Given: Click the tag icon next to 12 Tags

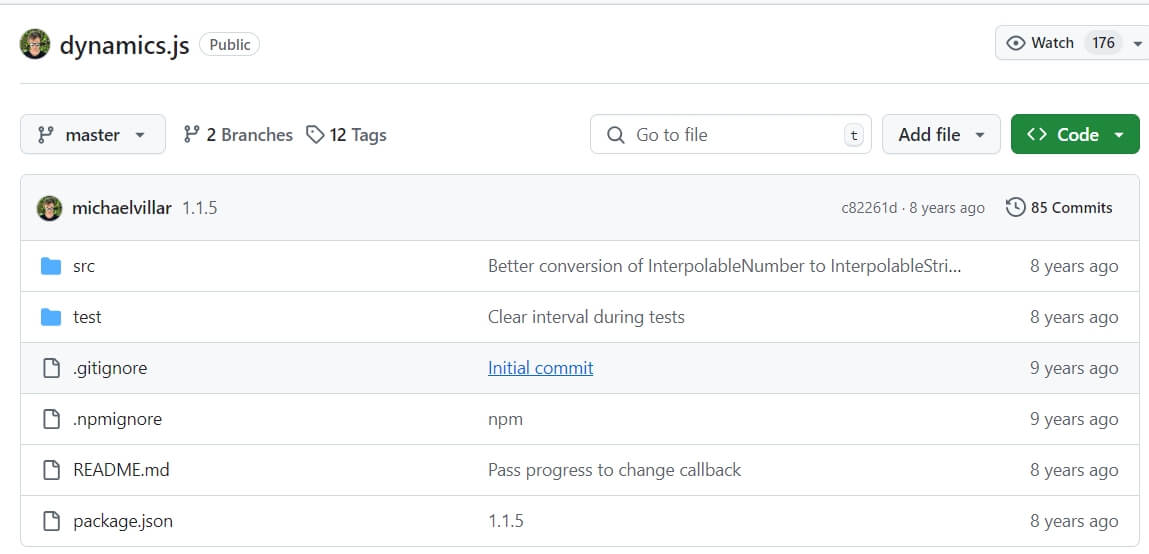Looking at the screenshot, I should (x=315, y=135).
